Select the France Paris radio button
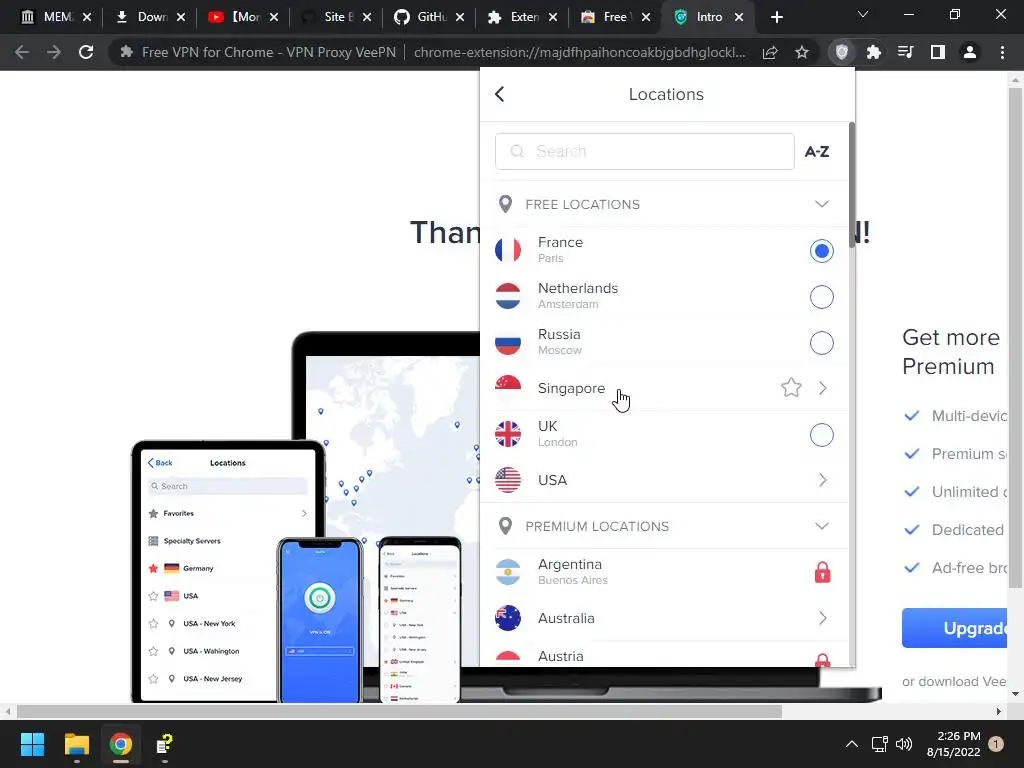1024x768 pixels. pyautogui.click(x=822, y=251)
